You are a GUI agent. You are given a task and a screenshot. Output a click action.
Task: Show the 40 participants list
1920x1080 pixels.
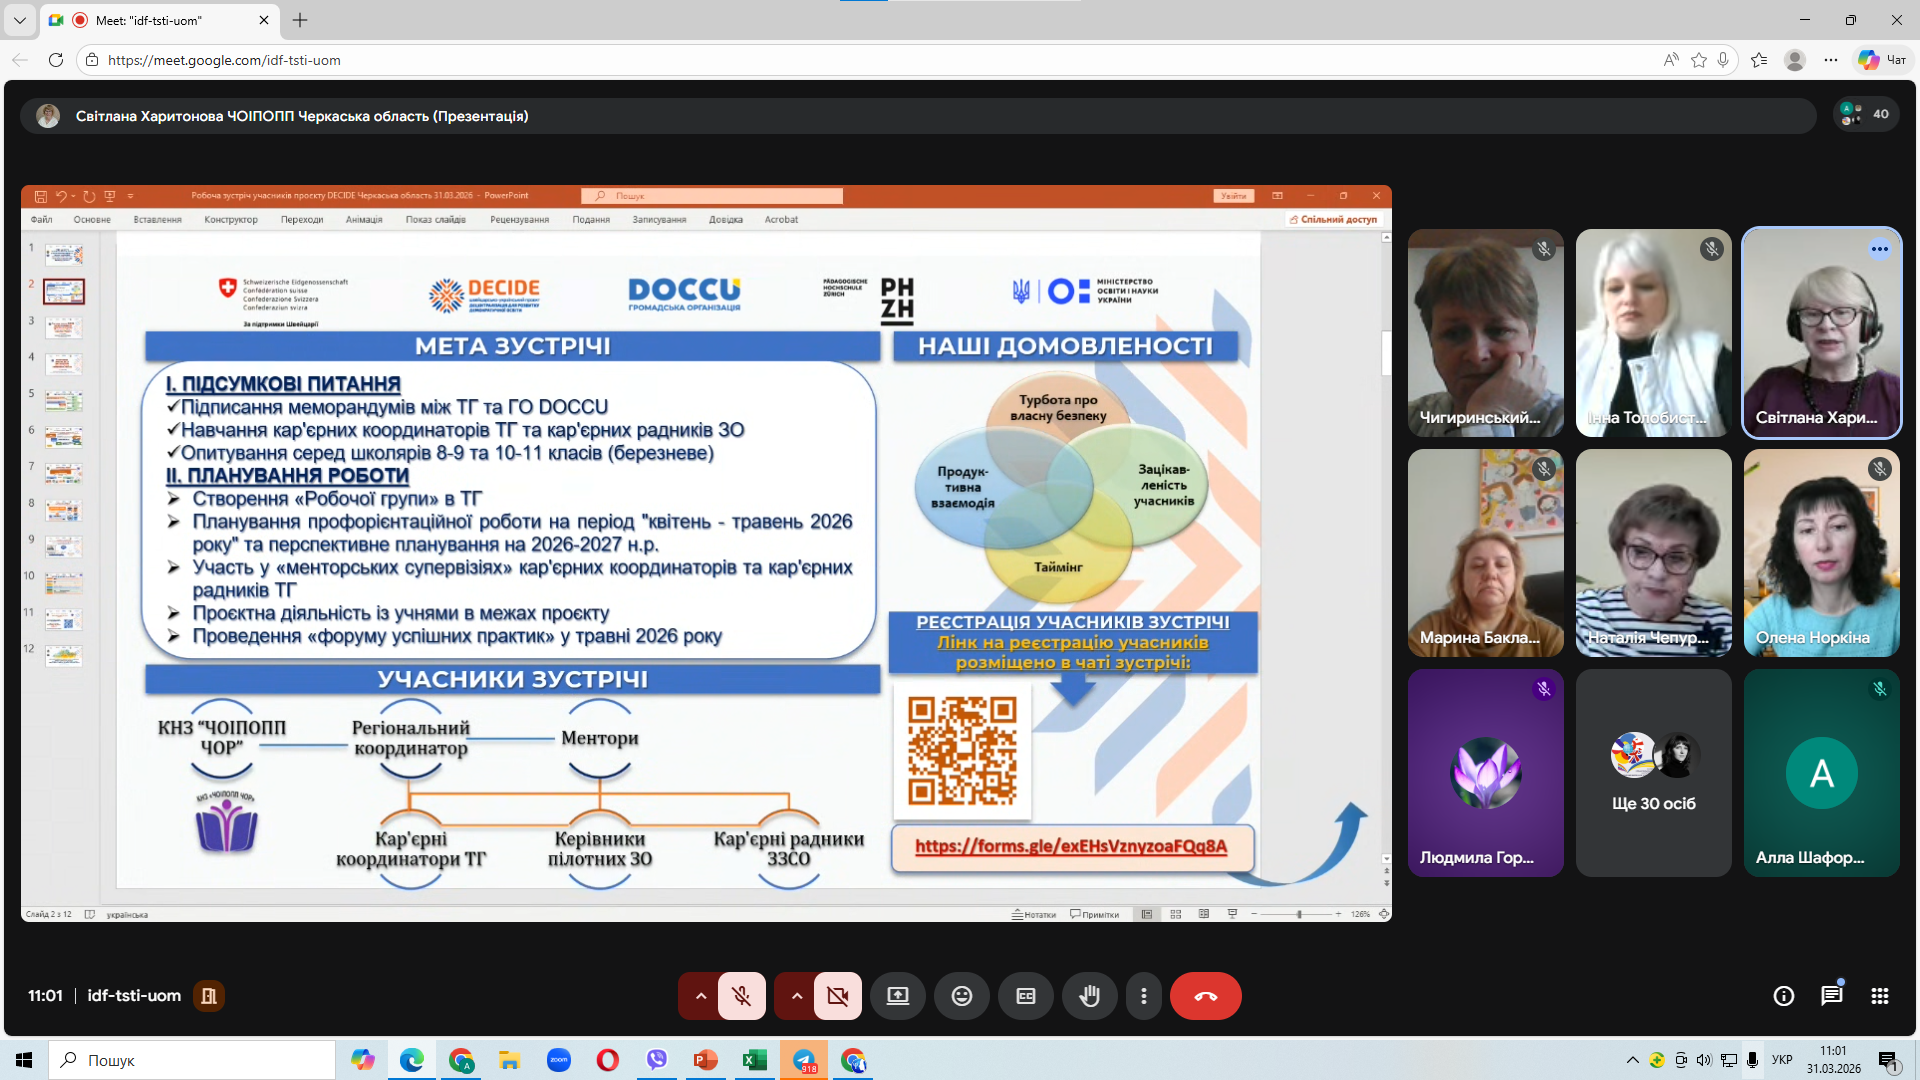tap(1865, 114)
